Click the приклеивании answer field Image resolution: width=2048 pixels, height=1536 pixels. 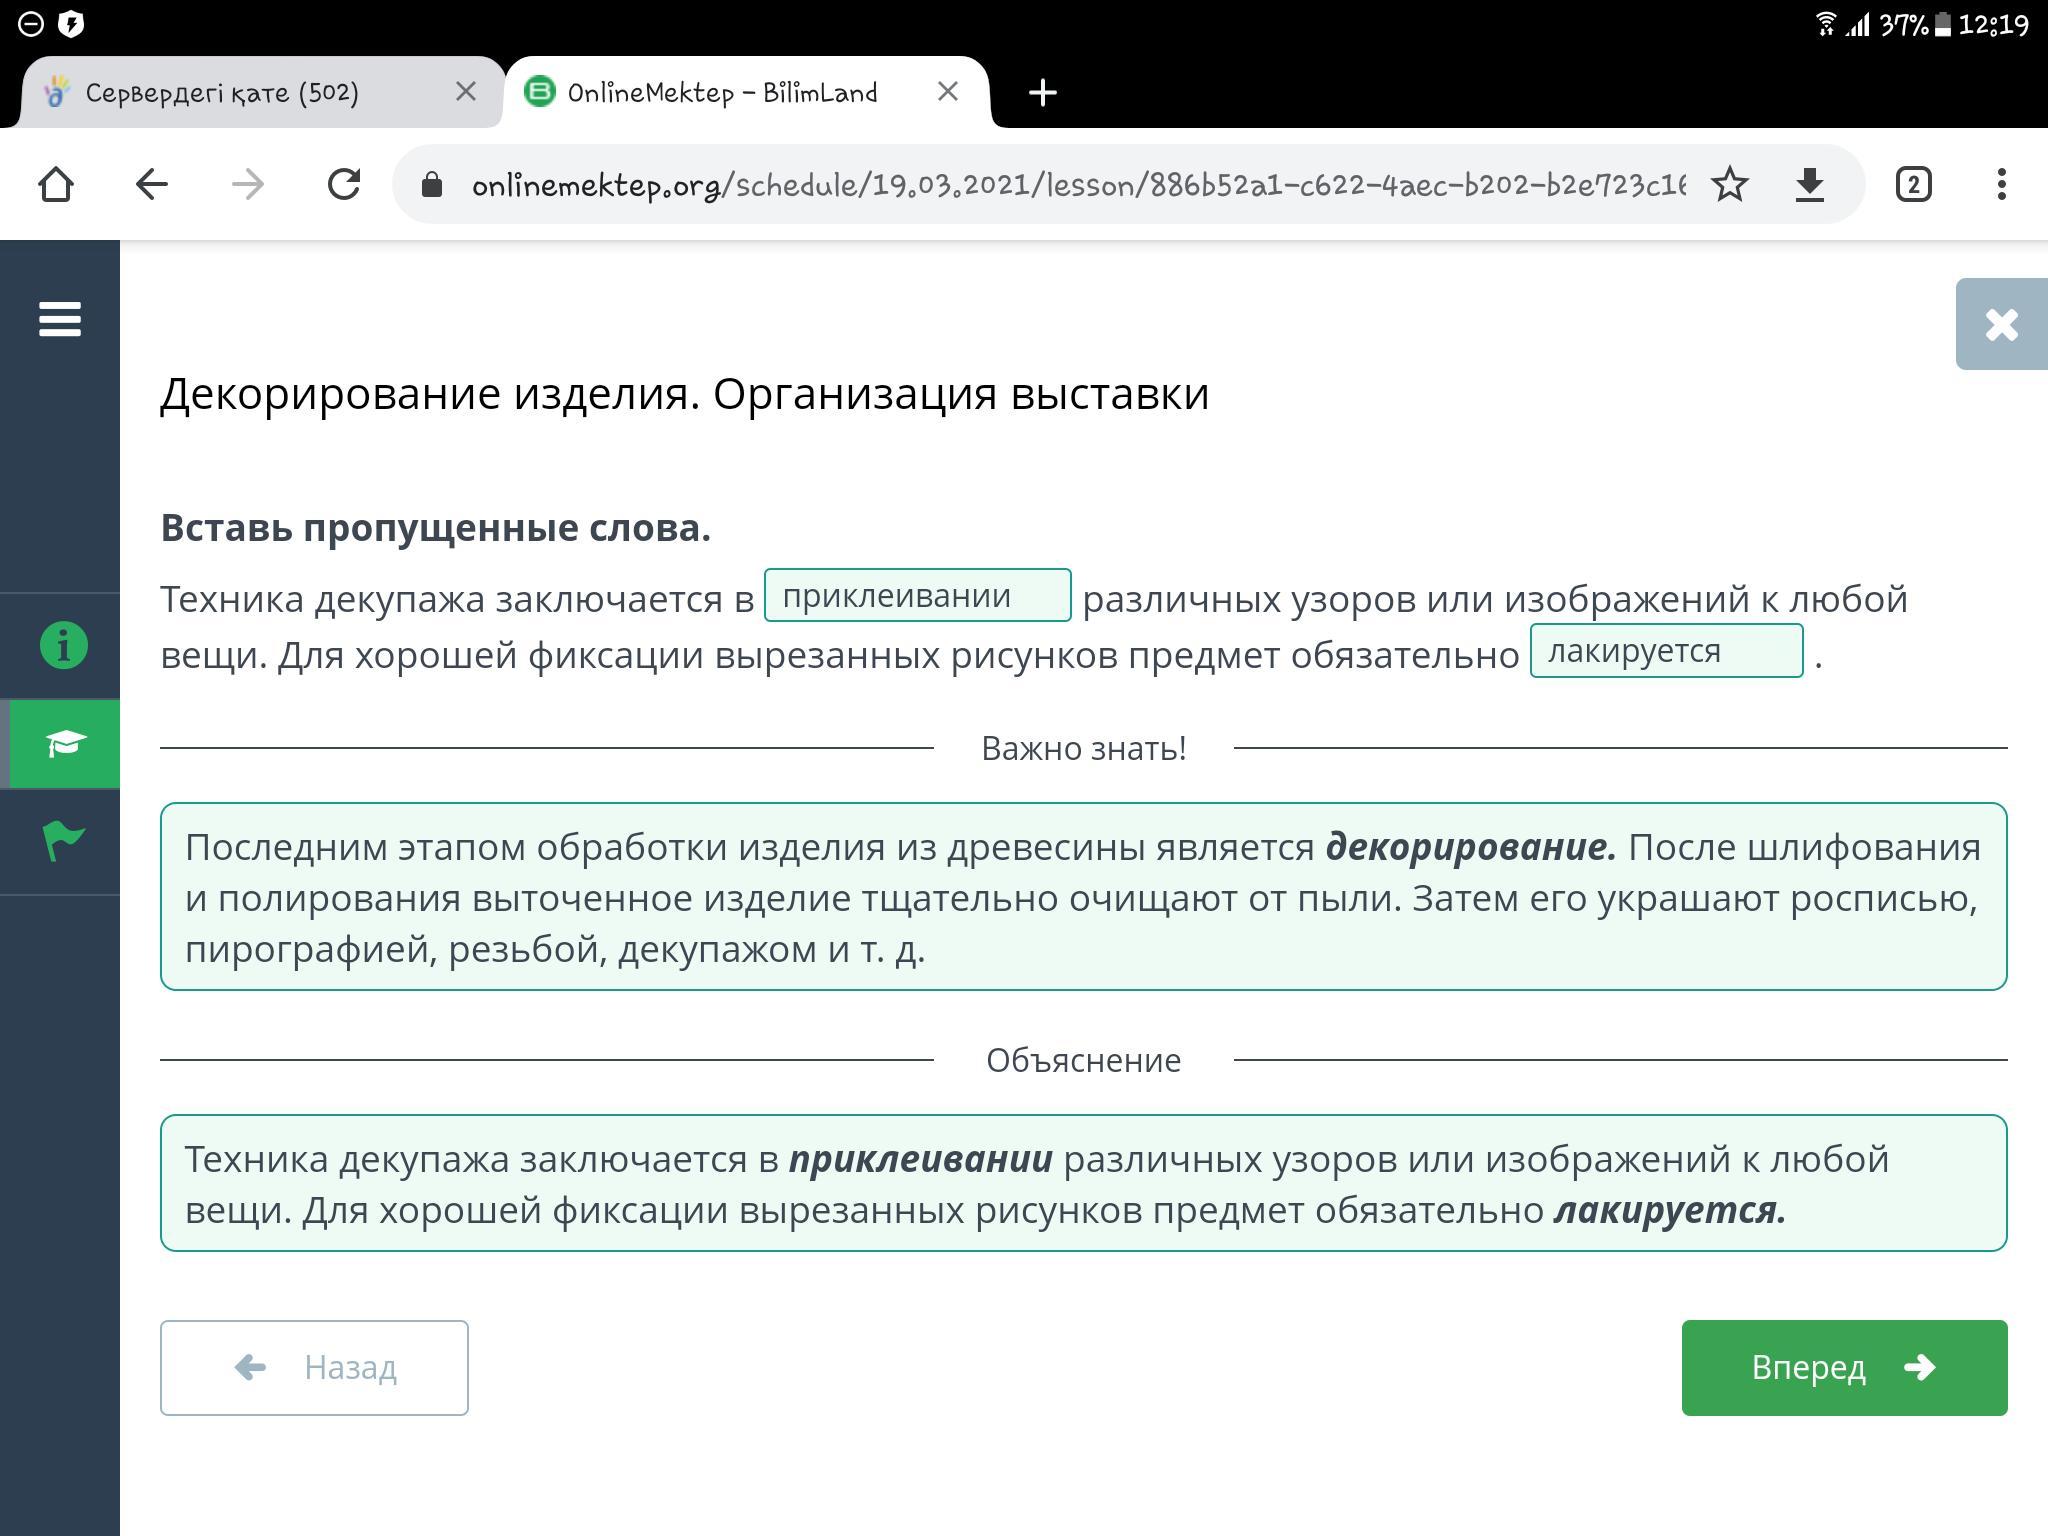pos(917,596)
